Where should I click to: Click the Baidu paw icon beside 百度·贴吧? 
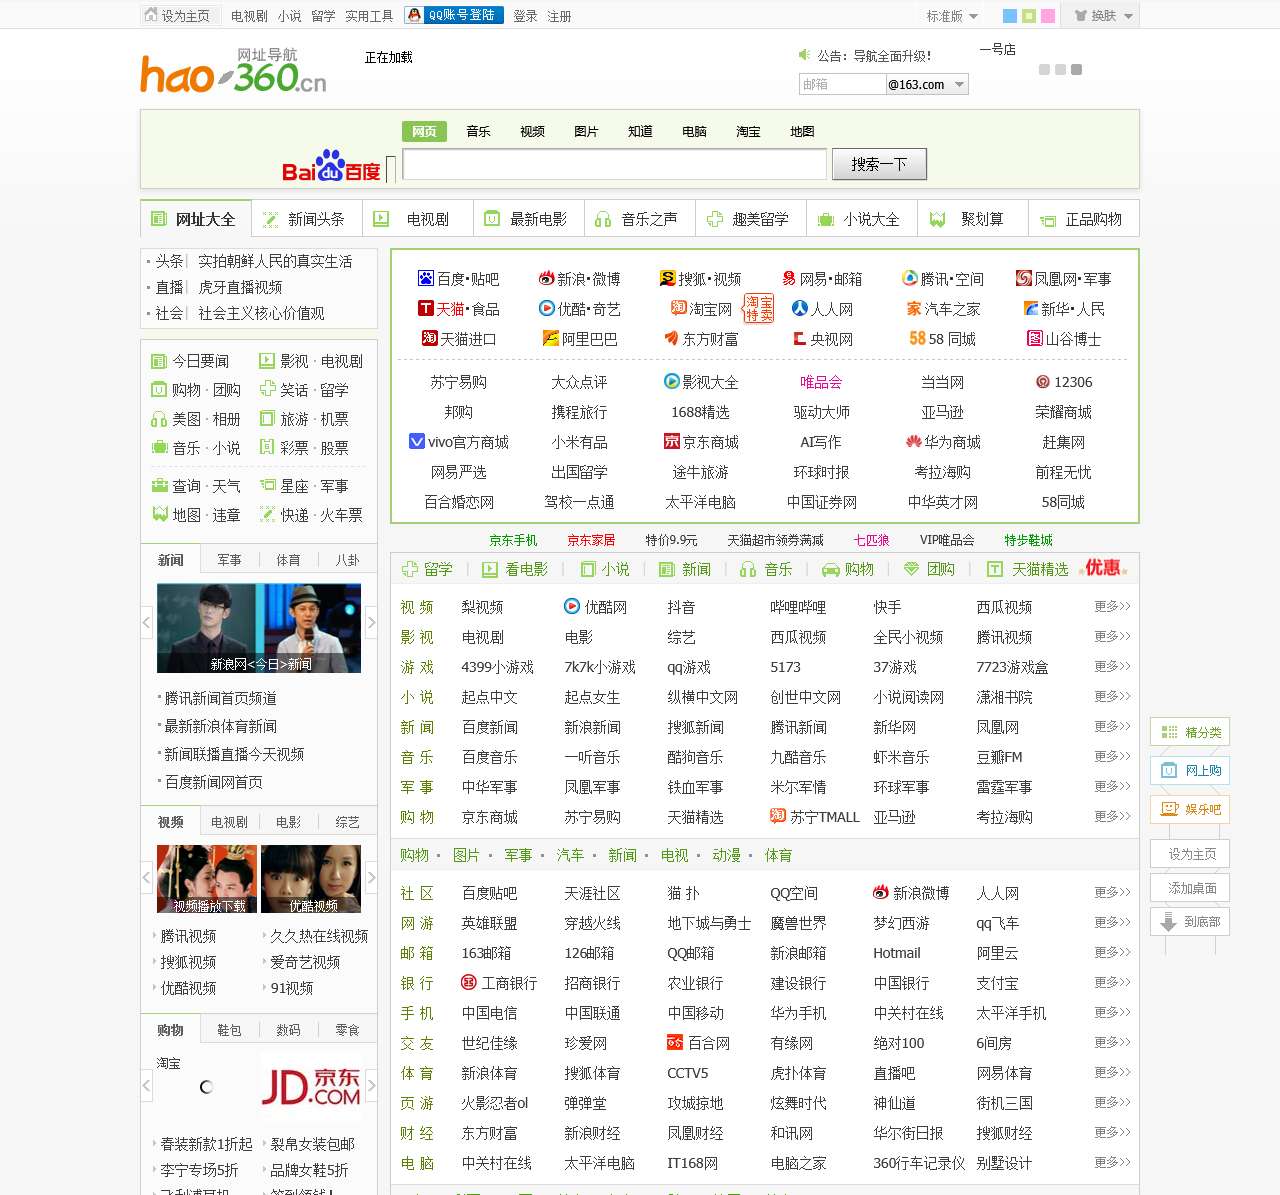426,278
